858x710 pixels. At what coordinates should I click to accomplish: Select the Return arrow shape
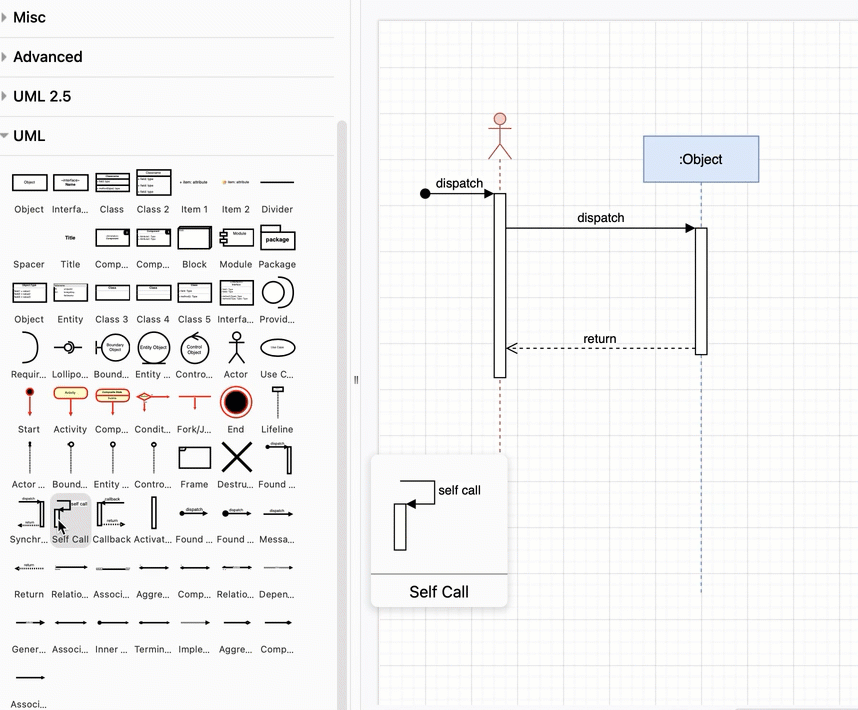29,567
